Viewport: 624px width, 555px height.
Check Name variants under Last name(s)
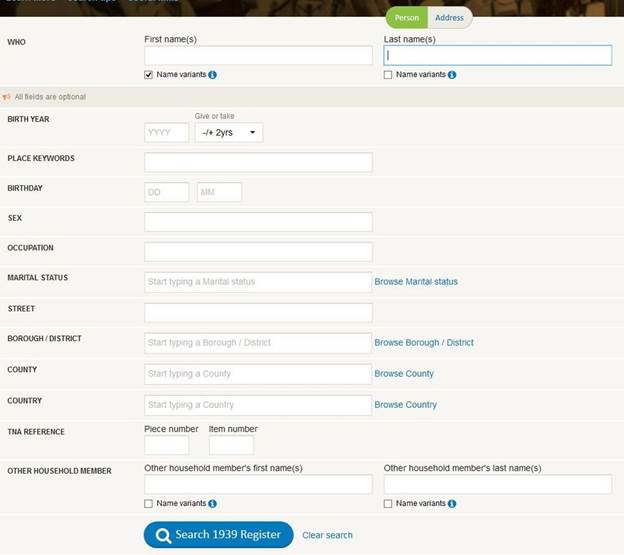click(x=388, y=75)
